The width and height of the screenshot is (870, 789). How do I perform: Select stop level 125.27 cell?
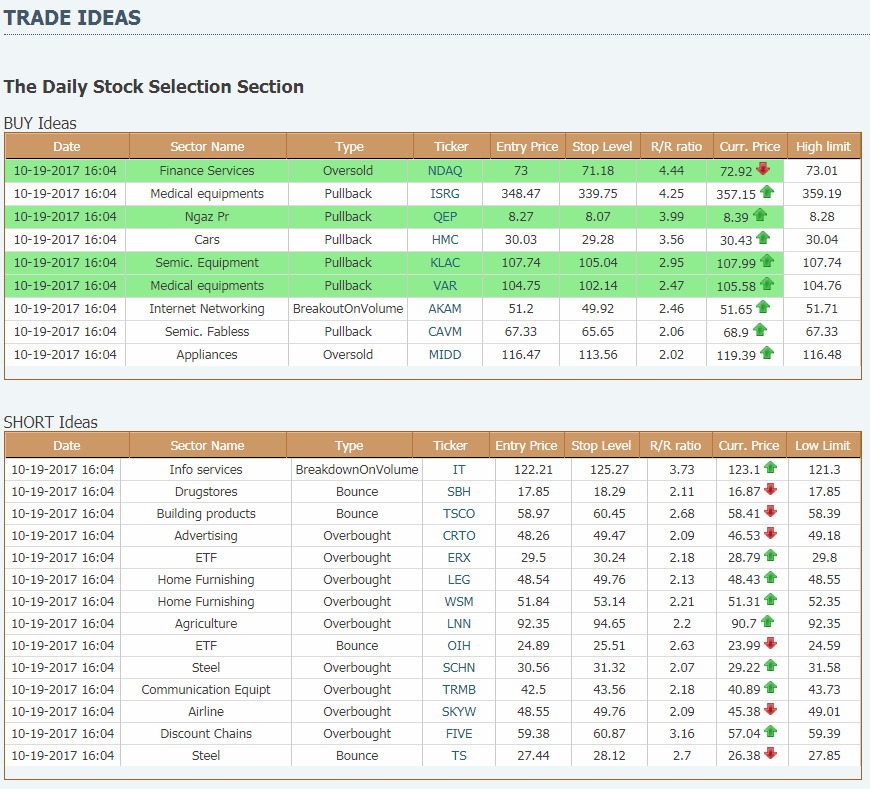click(x=609, y=469)
